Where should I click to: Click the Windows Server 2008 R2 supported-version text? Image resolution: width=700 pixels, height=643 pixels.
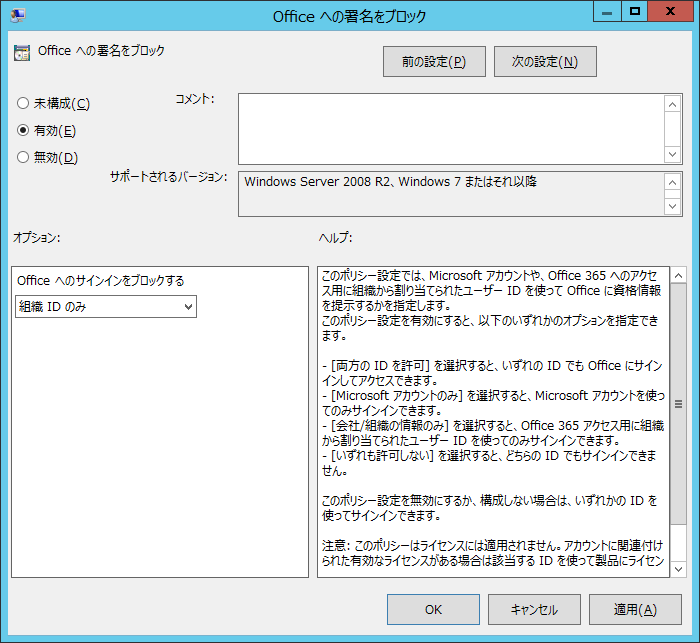(390, 182)
